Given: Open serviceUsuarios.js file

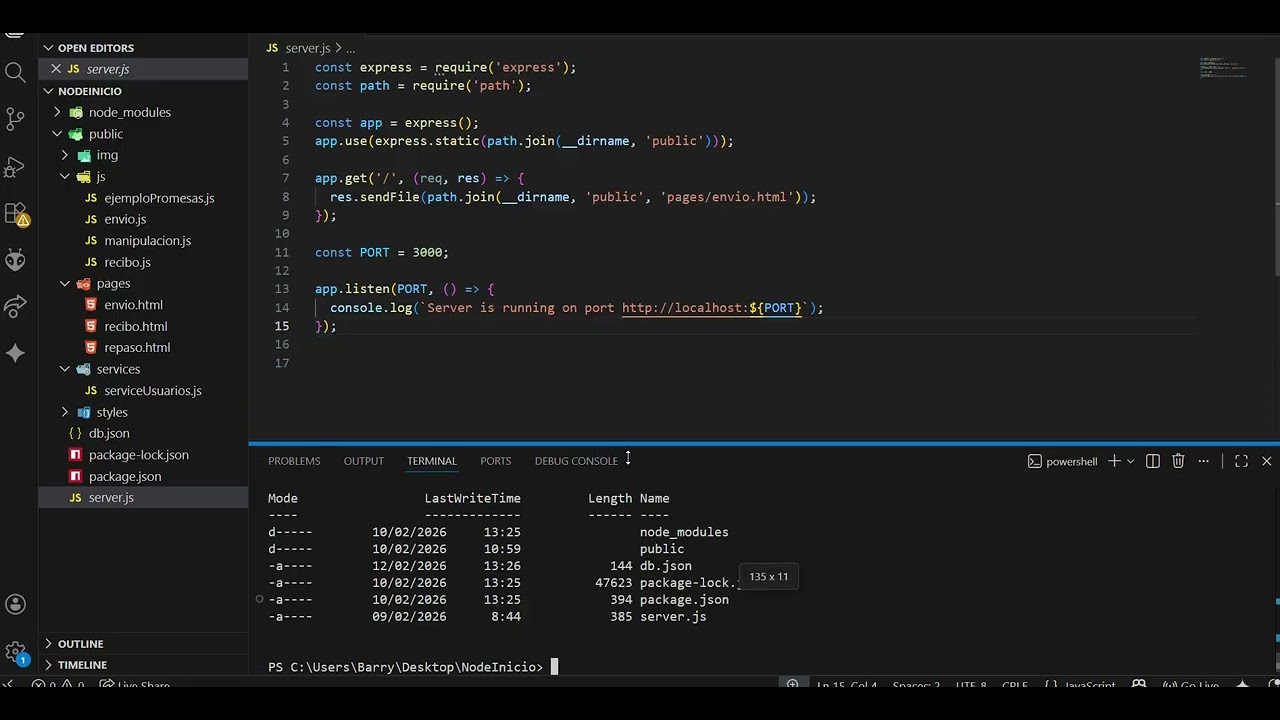Looking at the screenshot, I should 153,391.
